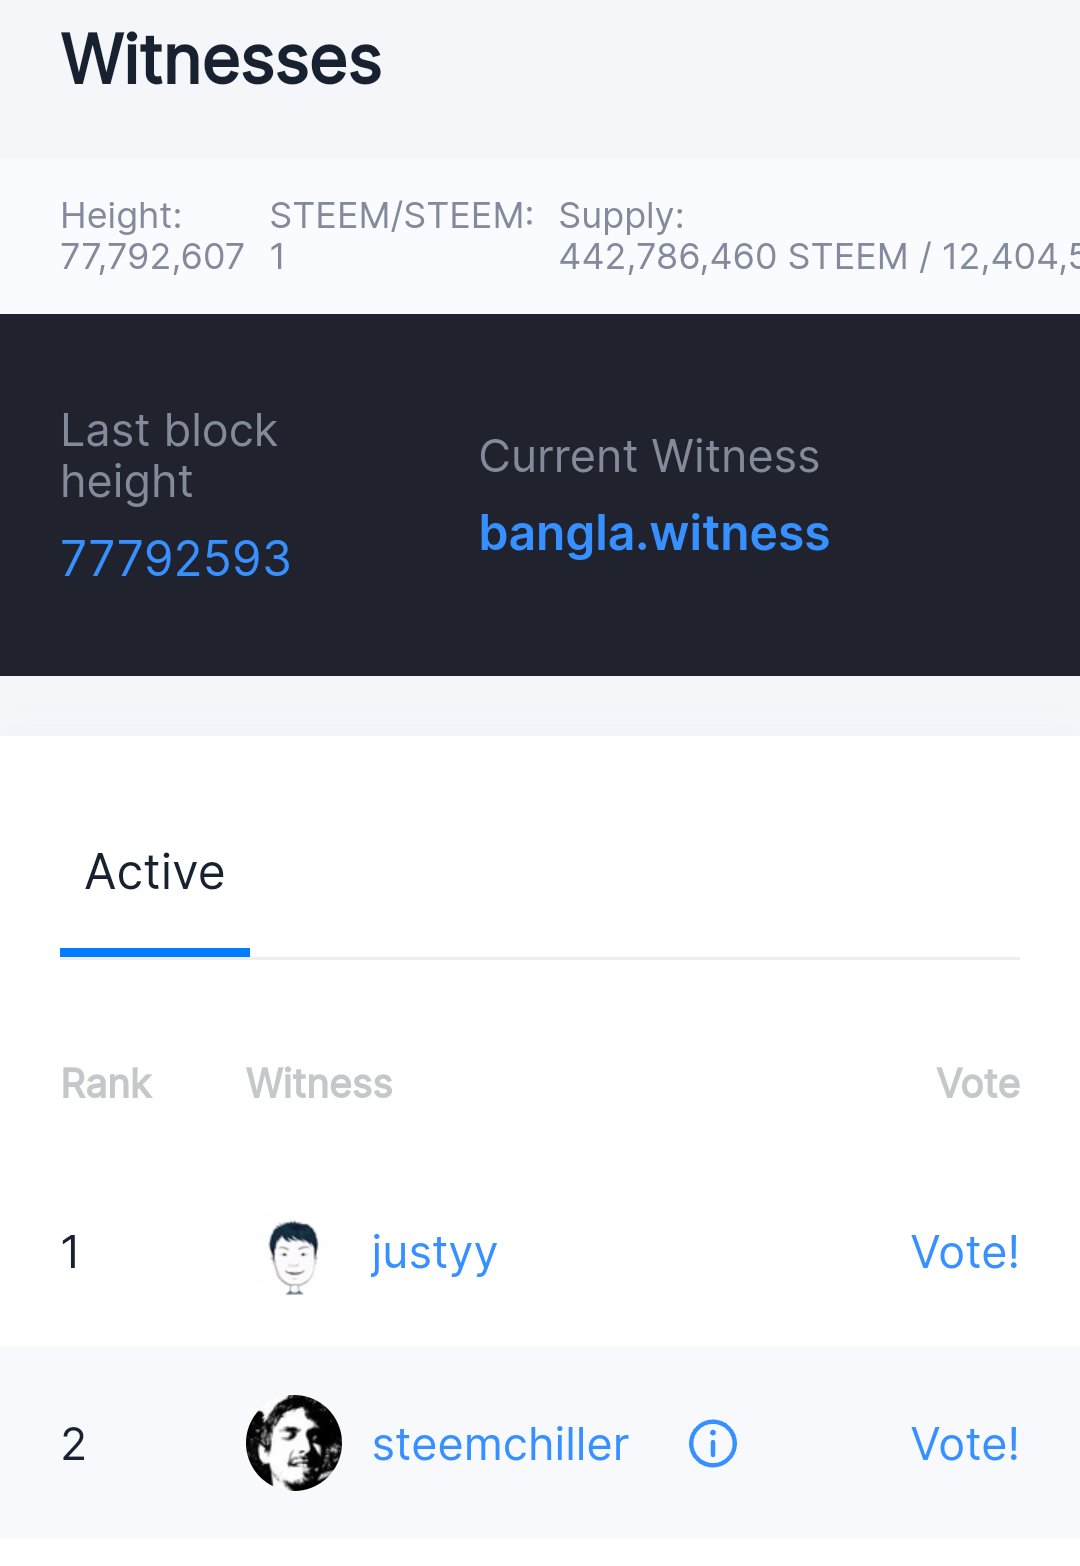The height and width of the screenshot is (1566, 1080).
Task: Click the Rank column header
Action: pos(106,1084)
